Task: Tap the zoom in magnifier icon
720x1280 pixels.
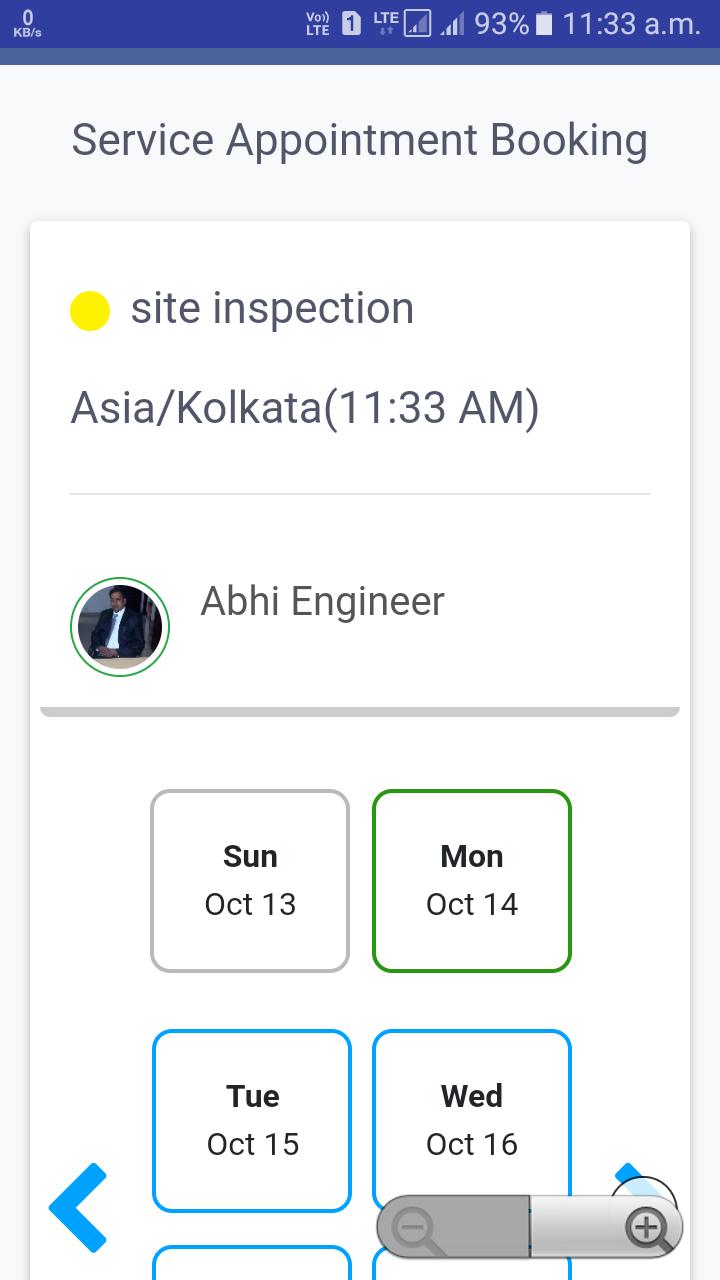Action: (647, 1227)
